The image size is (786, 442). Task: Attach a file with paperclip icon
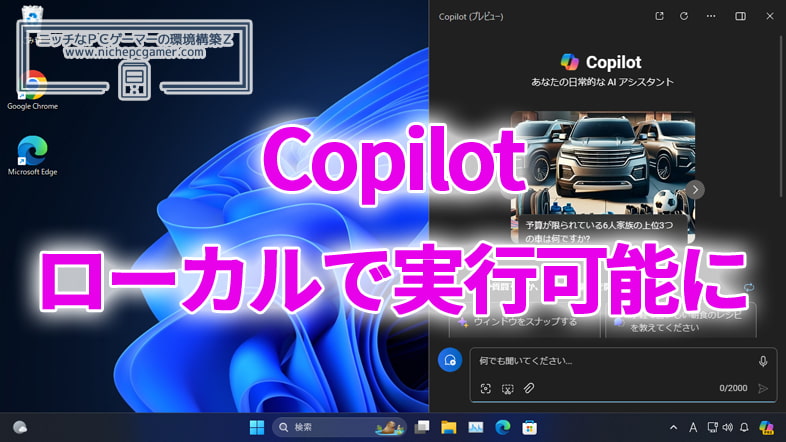[x=529, y=388]
